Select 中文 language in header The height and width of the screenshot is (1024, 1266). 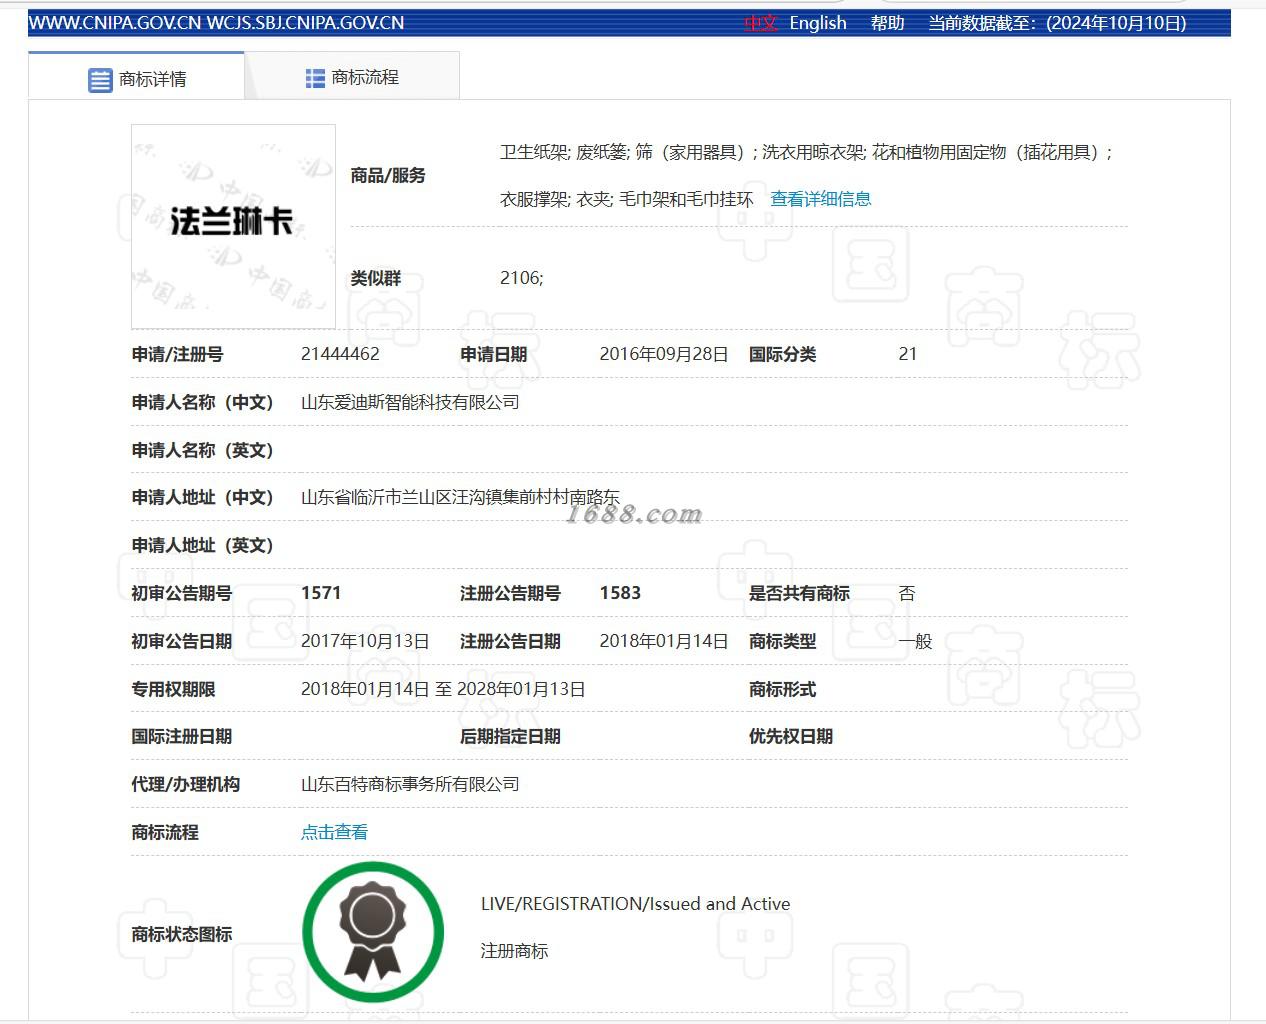(x=760, y=23)
